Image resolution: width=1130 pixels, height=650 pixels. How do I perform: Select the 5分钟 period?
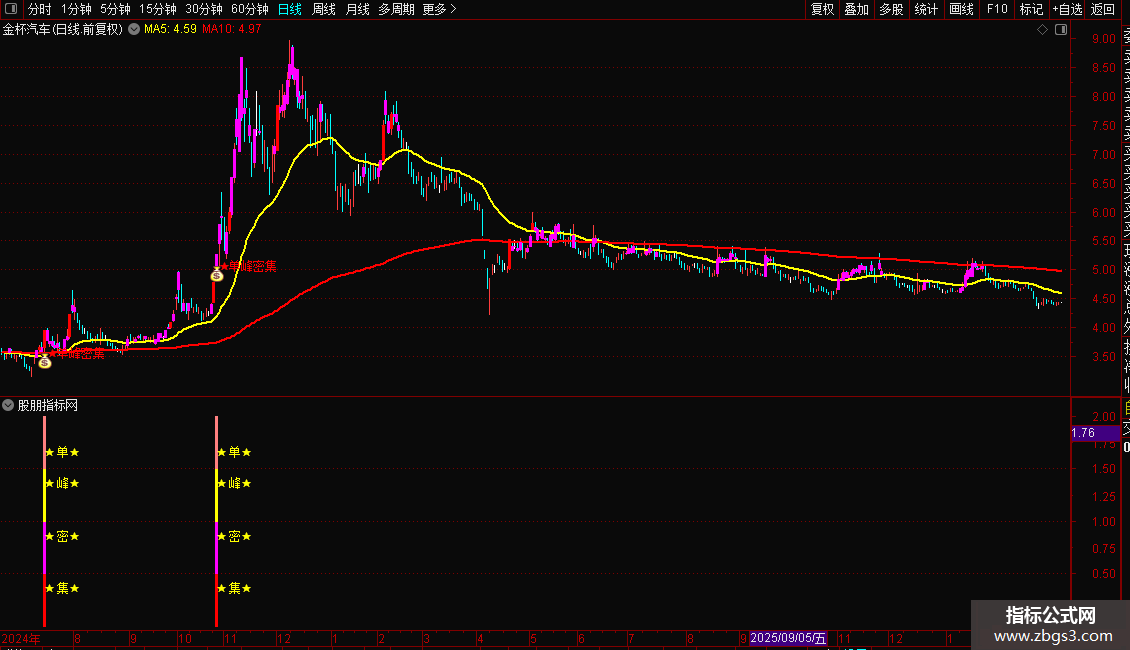point(115,9)
